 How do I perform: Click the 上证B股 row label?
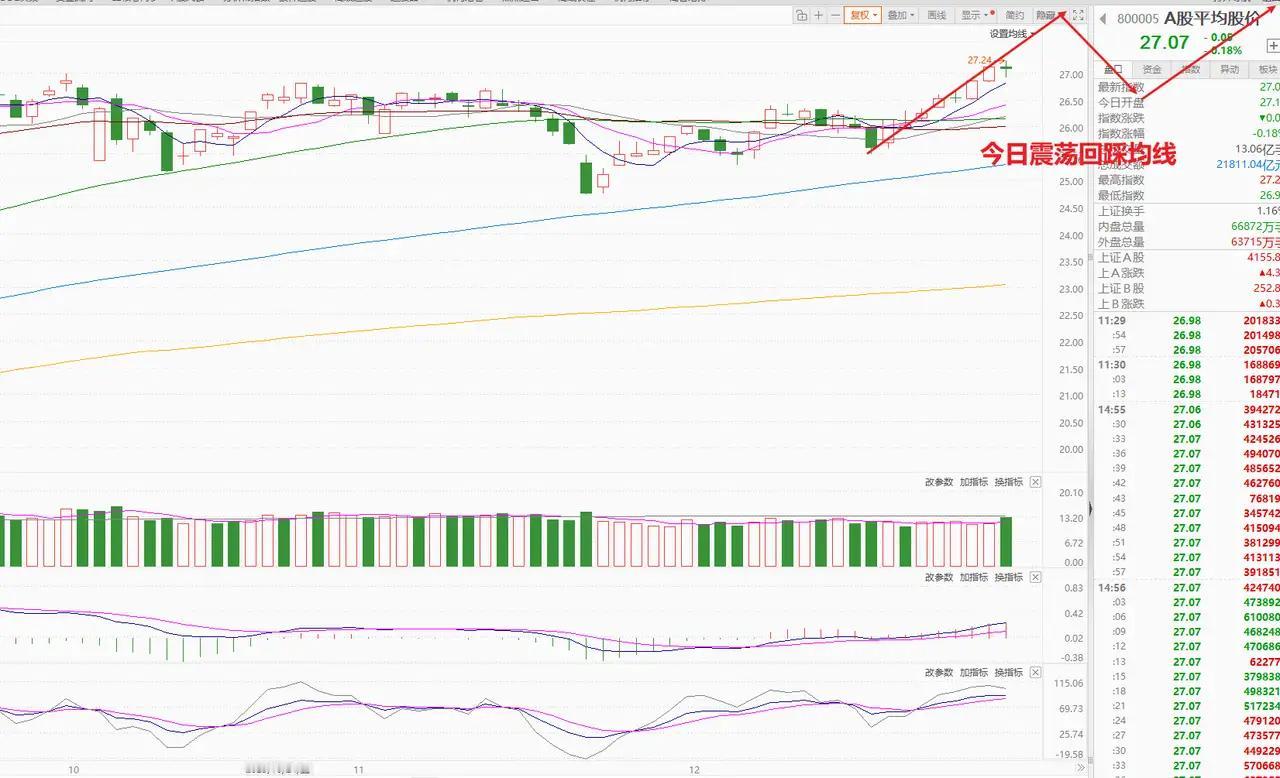click(x=1121, y=289)
